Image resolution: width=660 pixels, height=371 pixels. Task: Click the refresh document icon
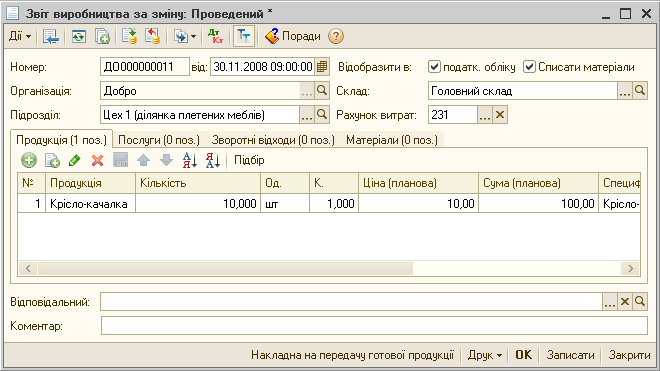point(78,36)
